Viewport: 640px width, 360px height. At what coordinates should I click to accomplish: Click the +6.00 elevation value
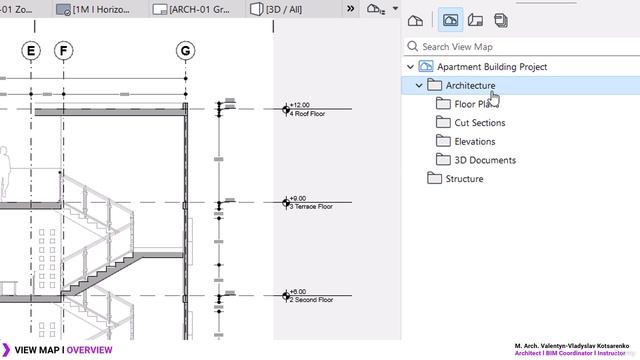point(298,291)
